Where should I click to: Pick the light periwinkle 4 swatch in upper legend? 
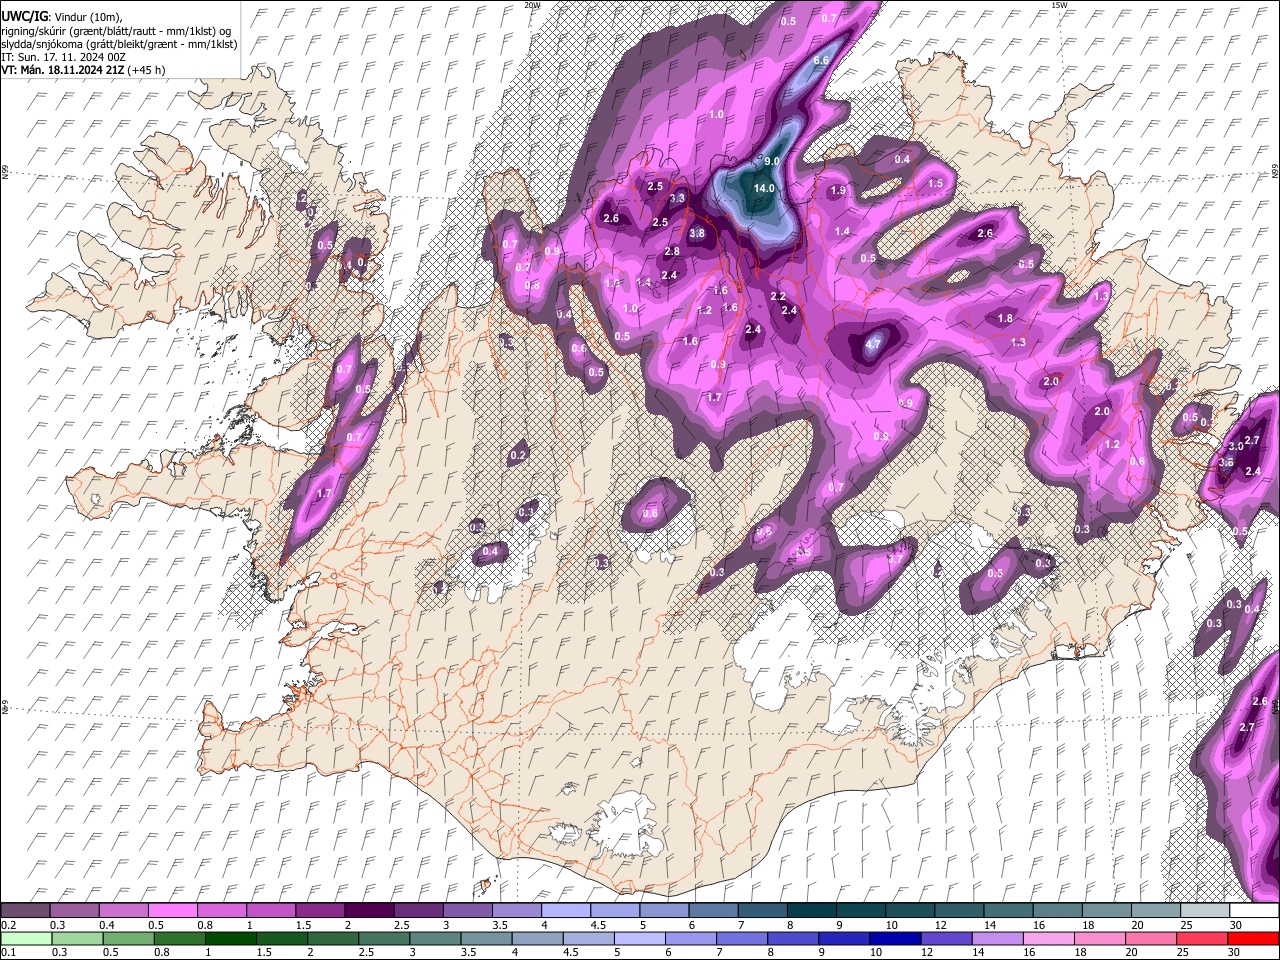[566, 911]
